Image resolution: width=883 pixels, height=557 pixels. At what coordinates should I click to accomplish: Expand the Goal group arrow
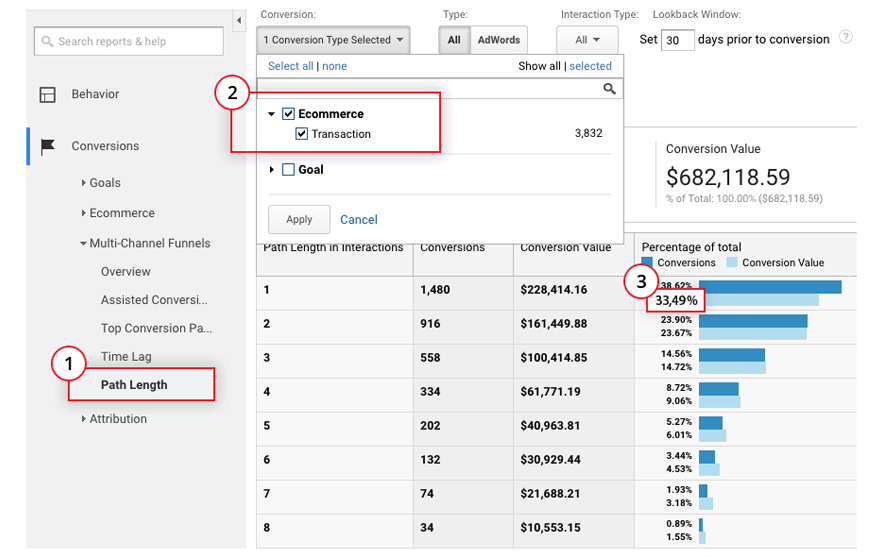tap(271, 170)
